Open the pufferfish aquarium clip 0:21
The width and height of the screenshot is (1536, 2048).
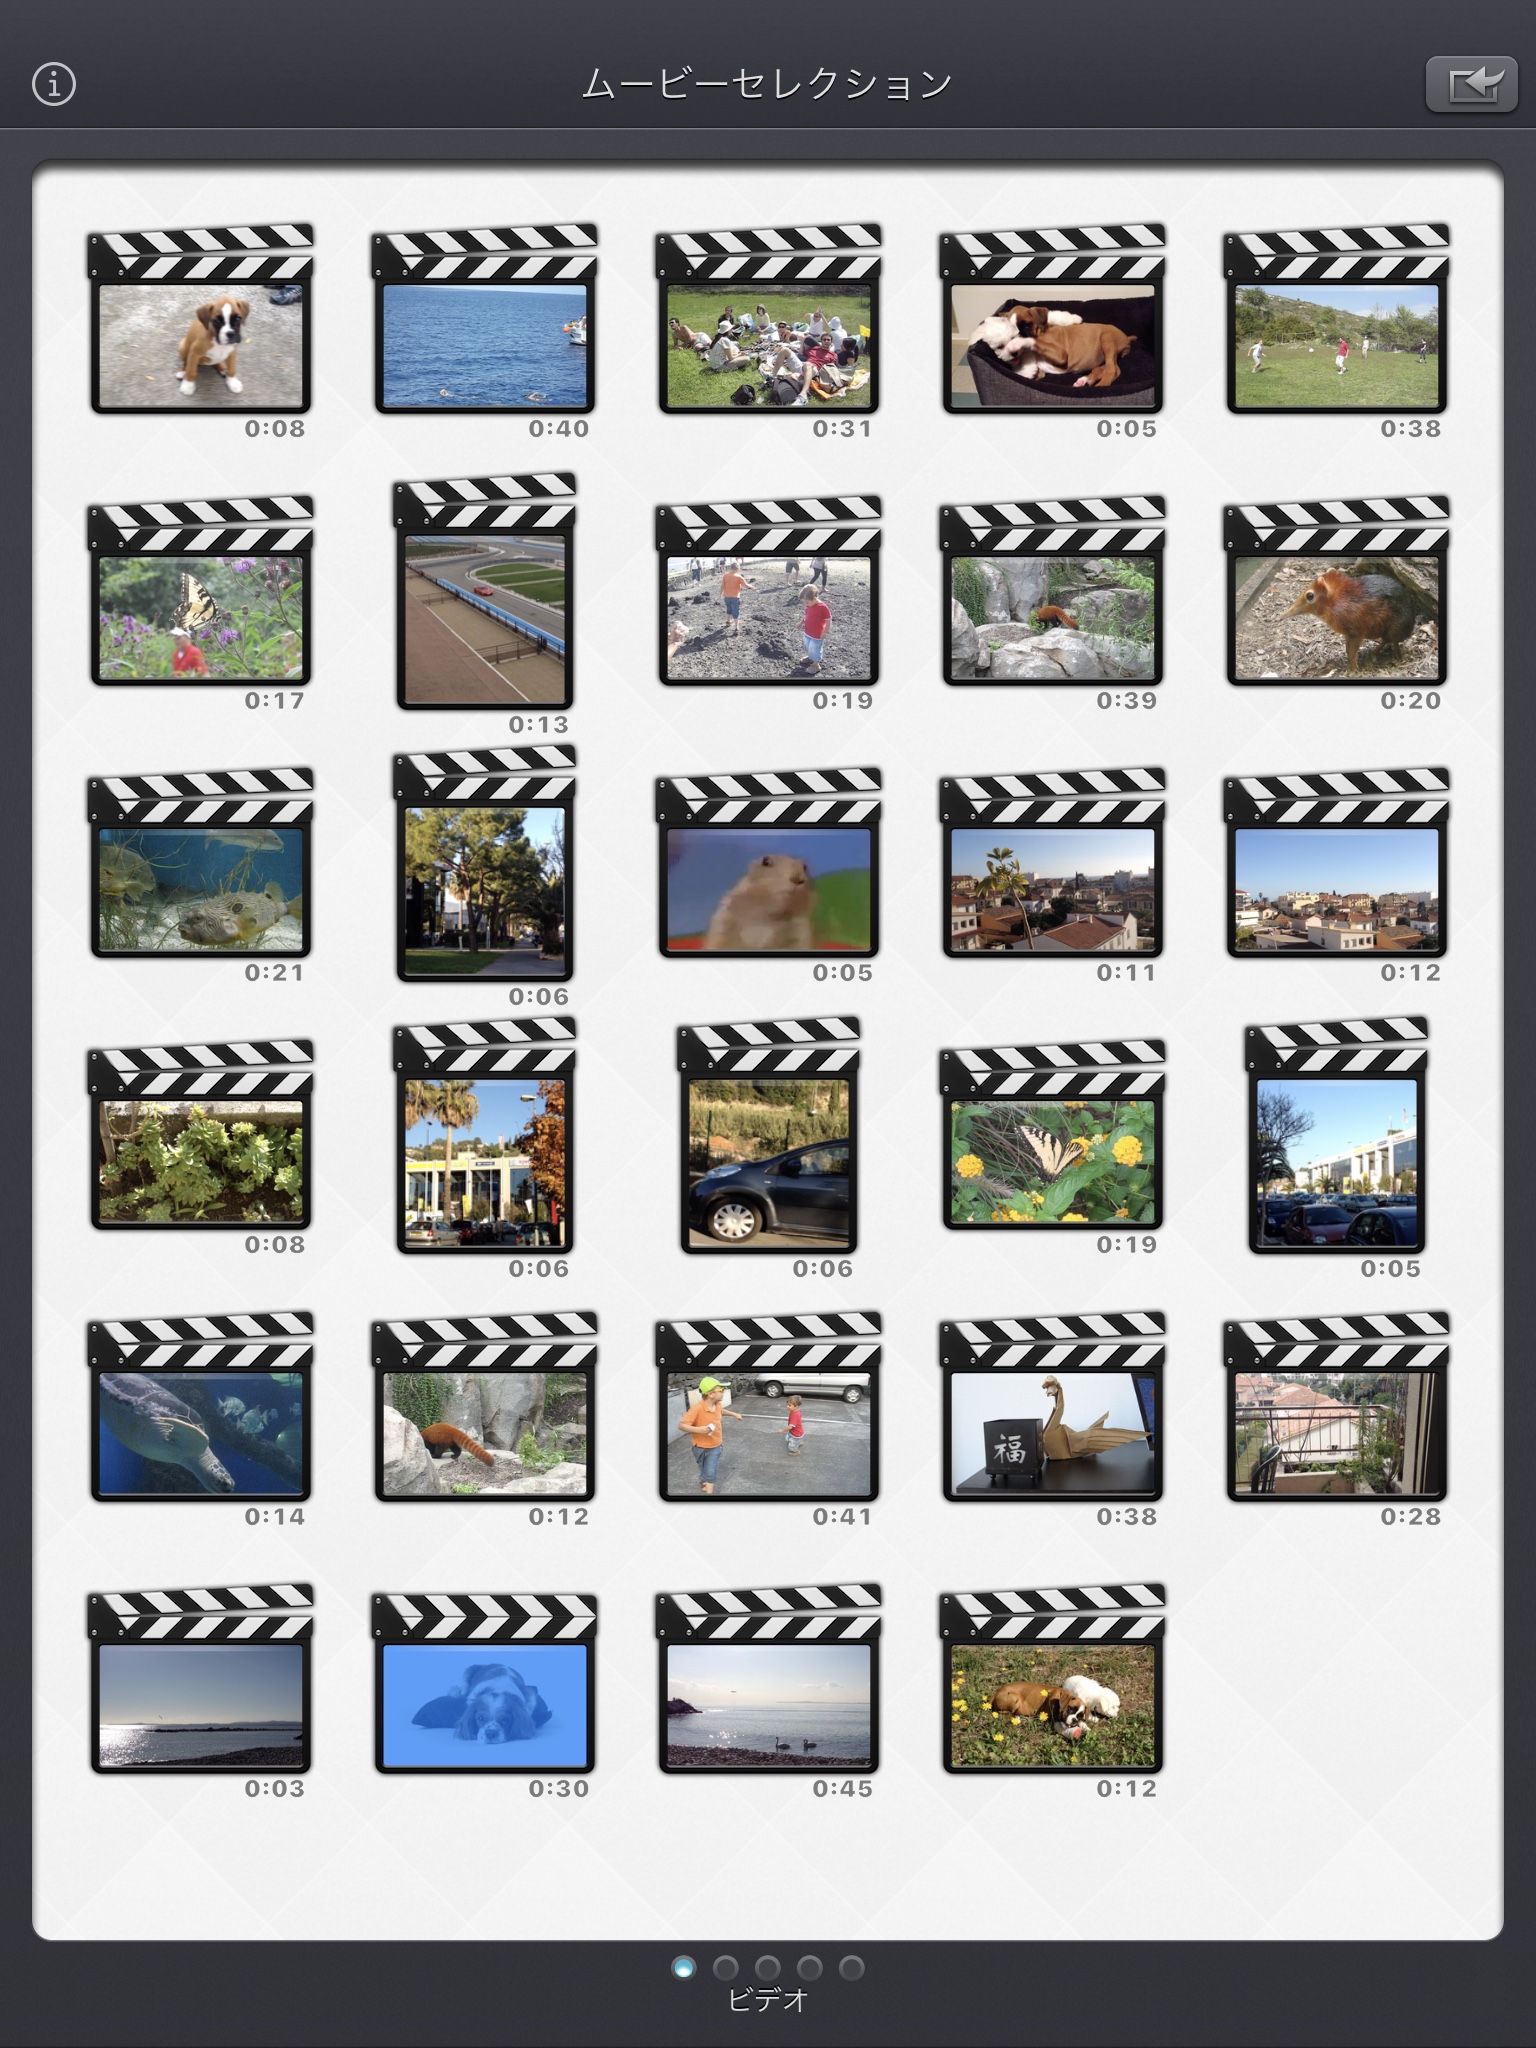click(201, 863)
